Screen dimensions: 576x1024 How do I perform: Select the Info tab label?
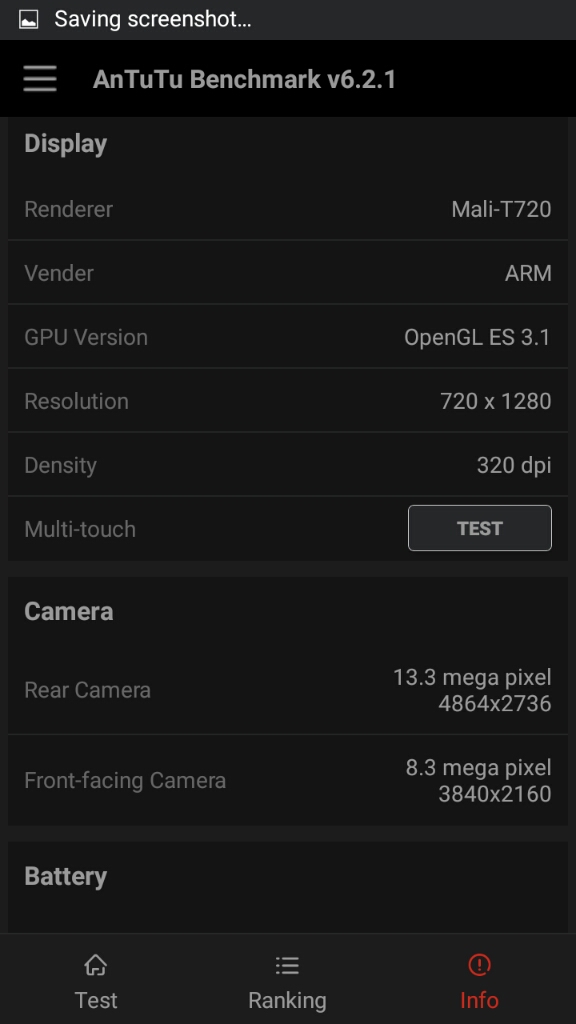pos(479,1000)
